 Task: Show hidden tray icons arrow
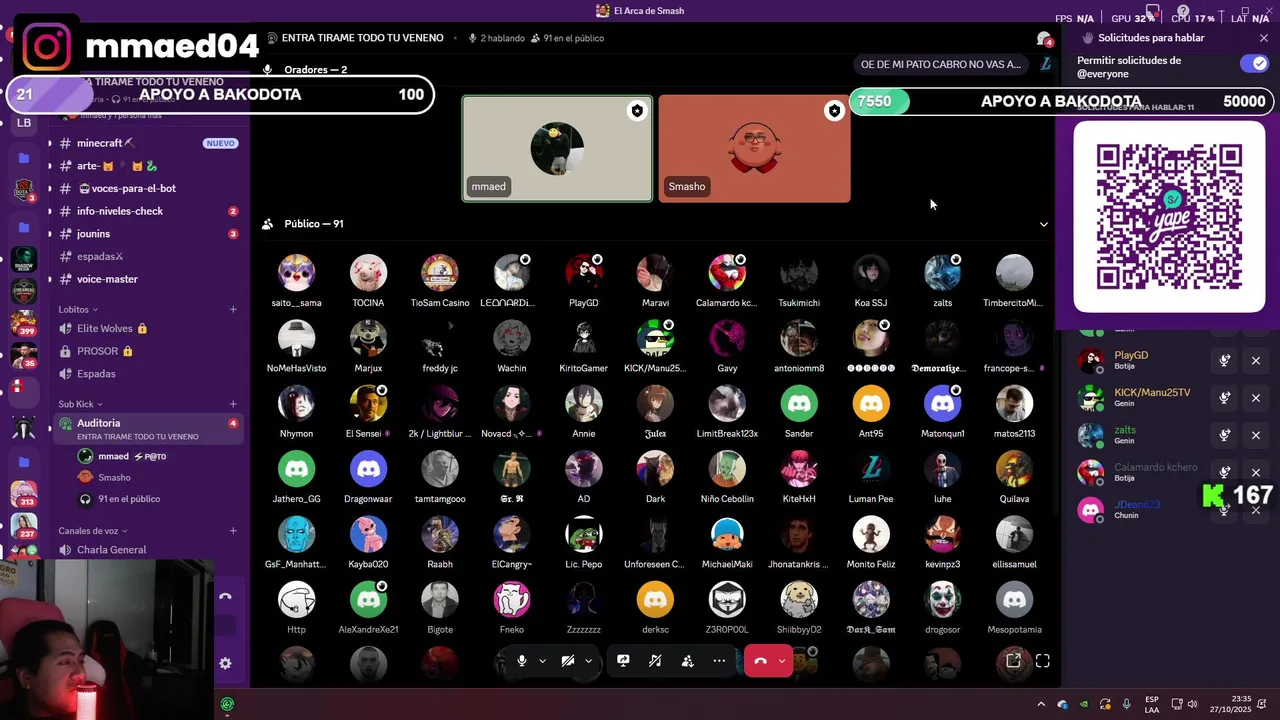click(x=1041, y=704)
